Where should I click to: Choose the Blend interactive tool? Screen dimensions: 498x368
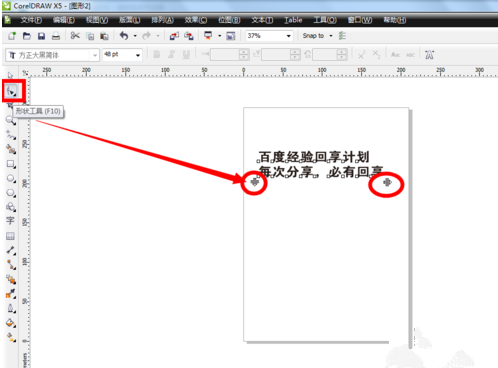pyautogui.click(x=11, y=279)
